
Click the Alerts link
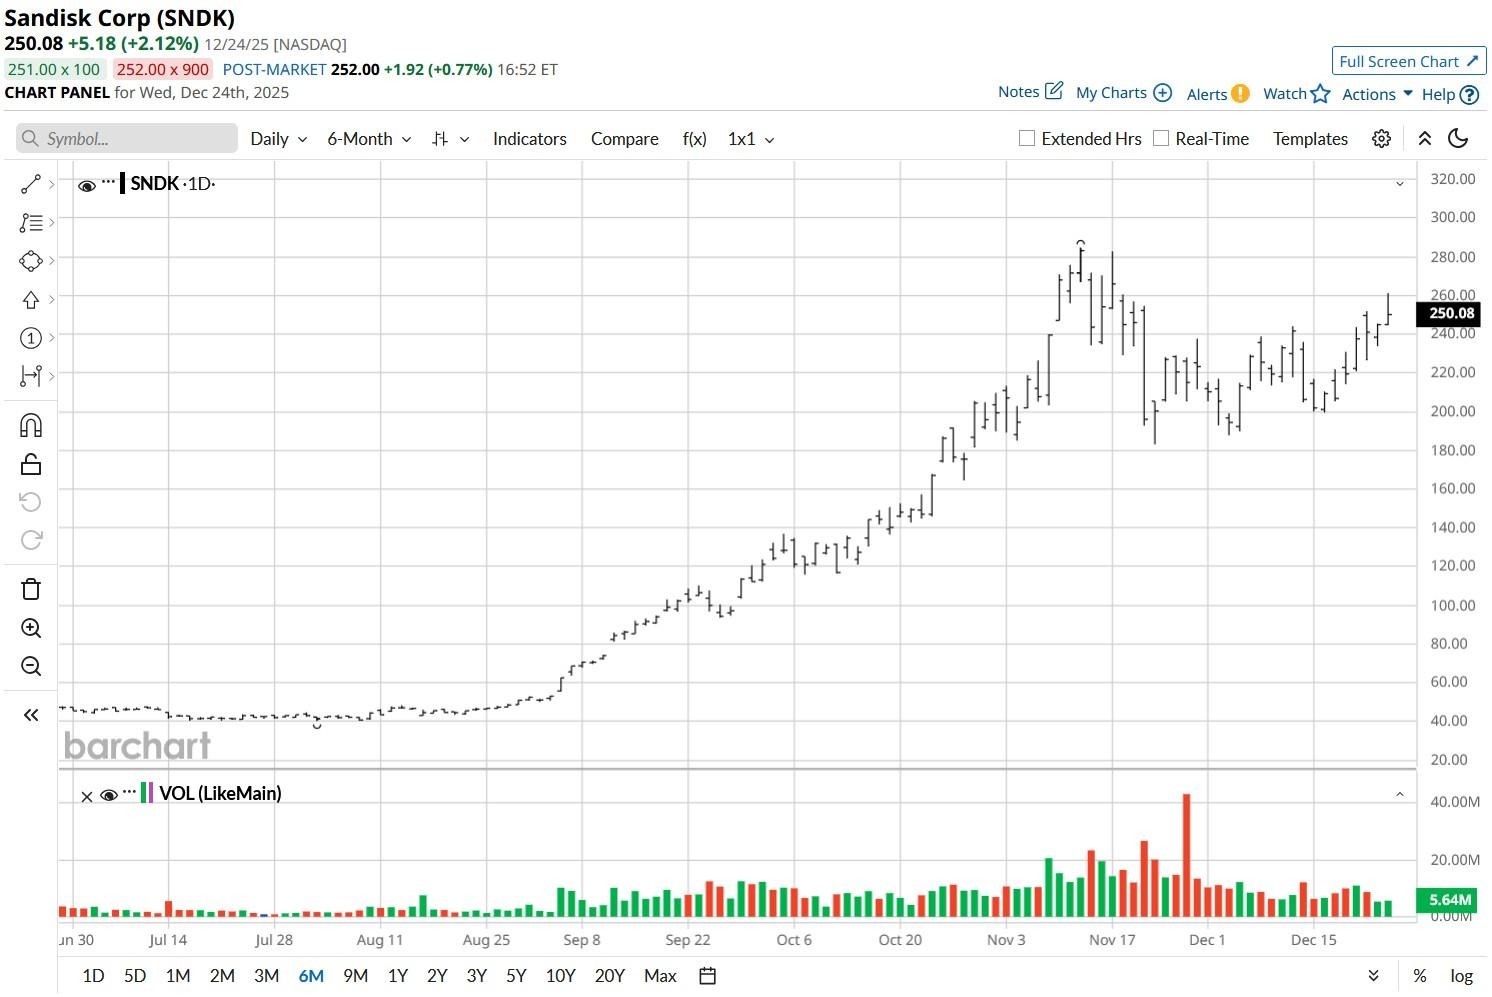pos(1218,94)
